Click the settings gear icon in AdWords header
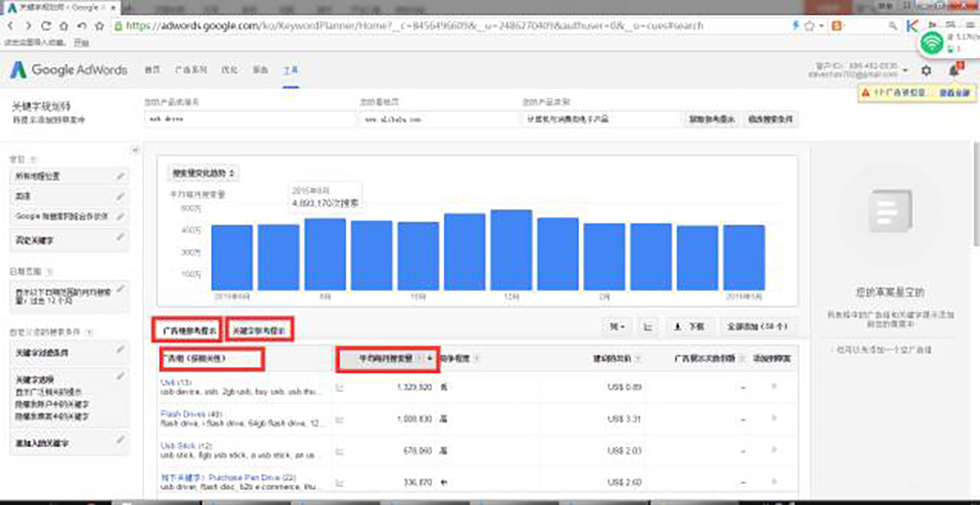This screenshot has height=505, width=980. point(926,71)
